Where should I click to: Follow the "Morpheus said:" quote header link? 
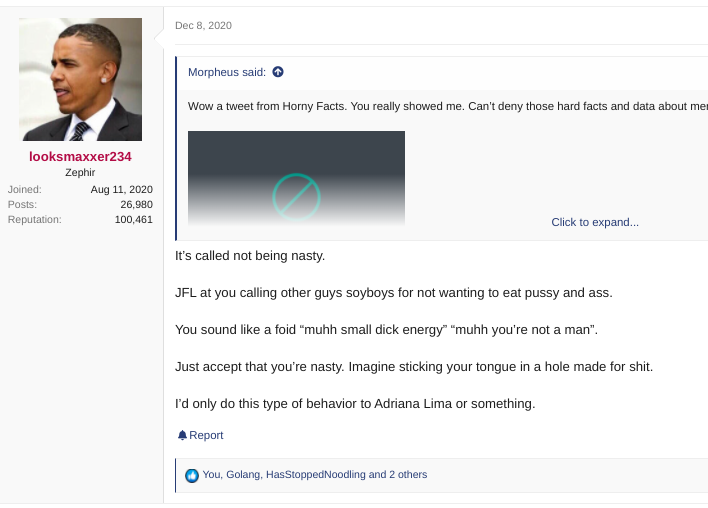[x=227, y=72]
